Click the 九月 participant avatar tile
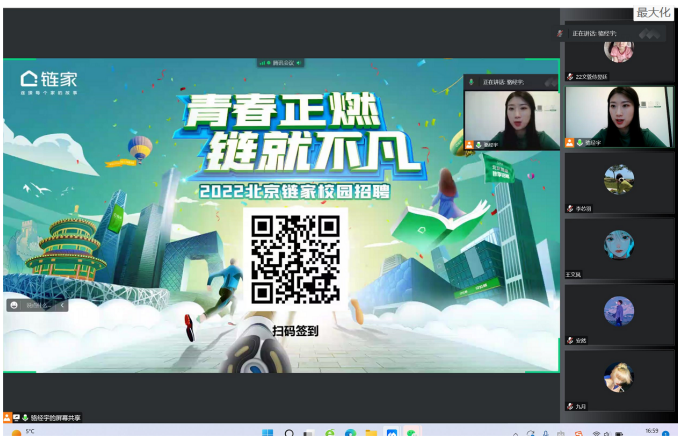 [x=618, y=377]
